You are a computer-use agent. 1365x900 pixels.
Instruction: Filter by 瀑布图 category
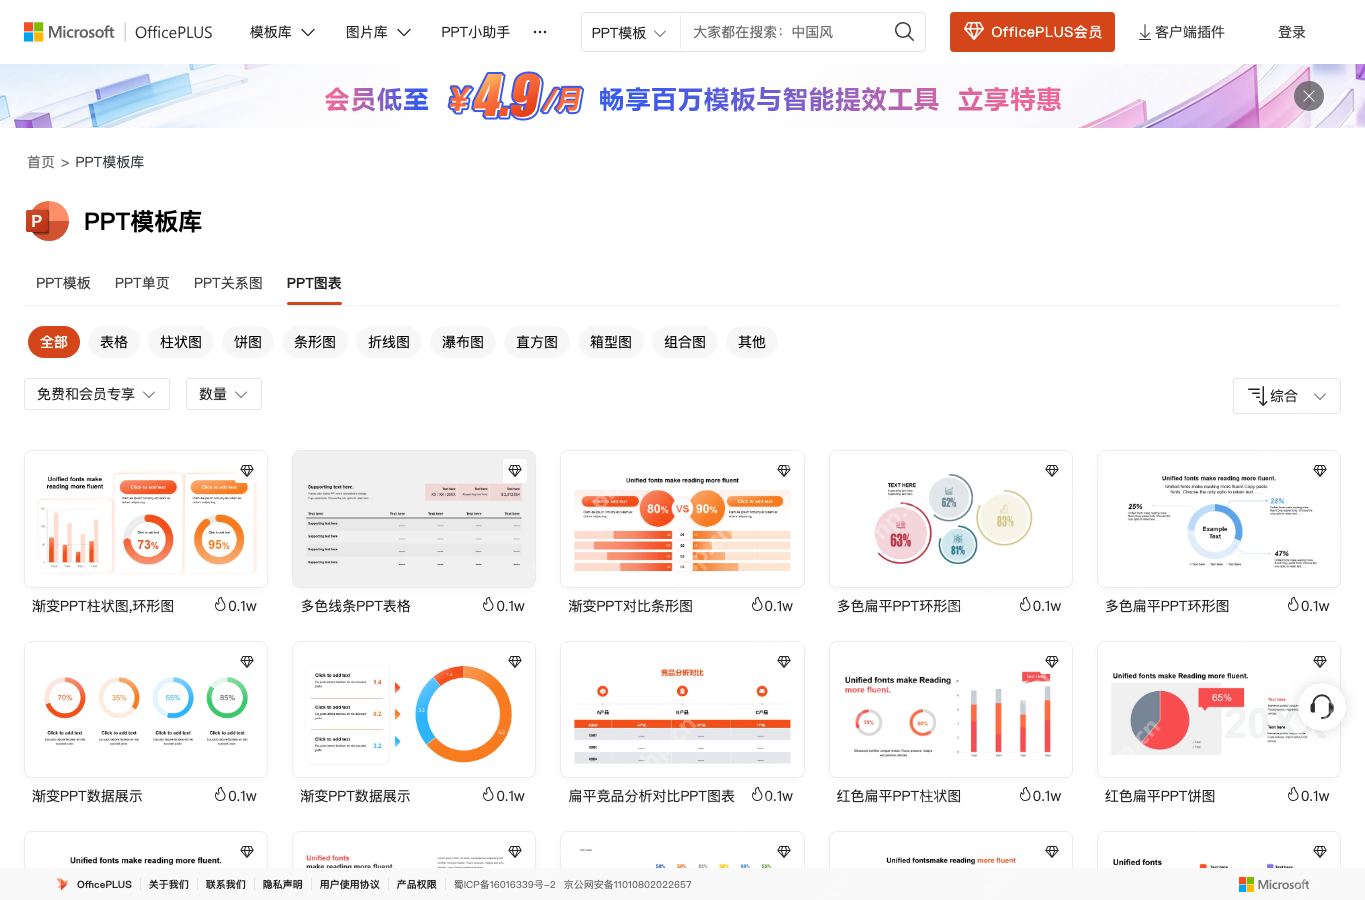coord(463,342)
